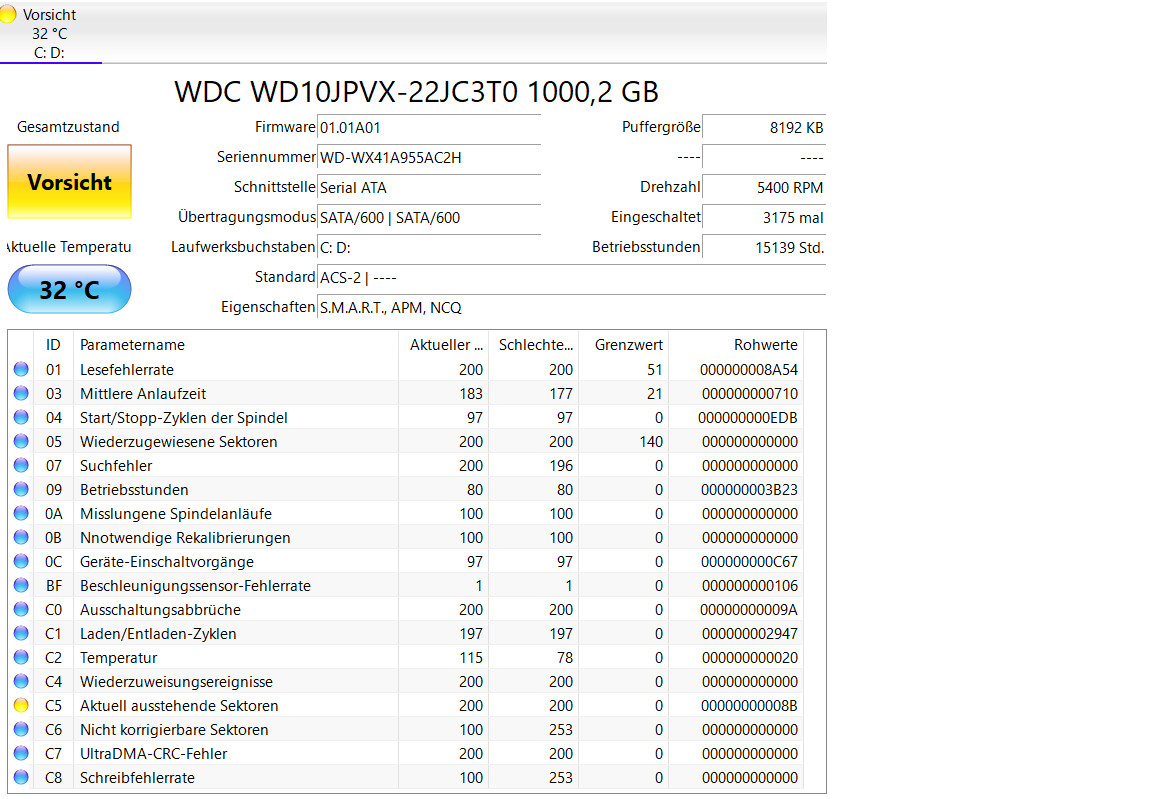Click the serial number field WD-WX41A955AC2H

pyautogui.click(x=429, y=158)
